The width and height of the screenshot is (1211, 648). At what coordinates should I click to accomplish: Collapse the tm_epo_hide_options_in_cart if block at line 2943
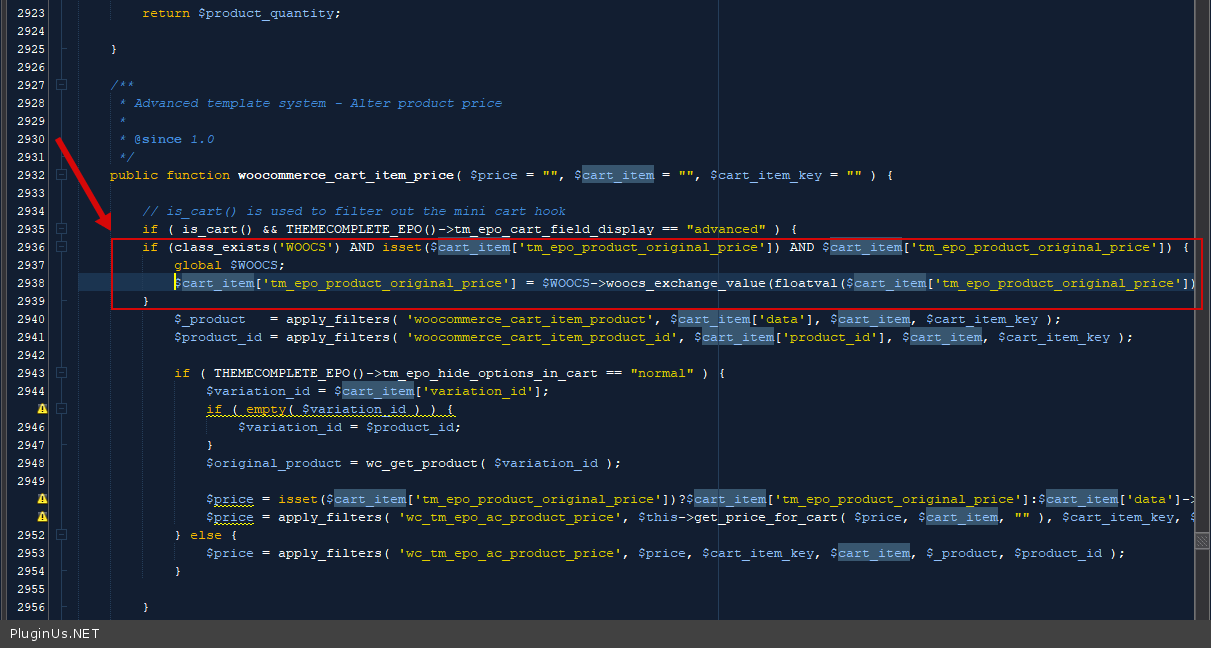(x=61, y=373)
